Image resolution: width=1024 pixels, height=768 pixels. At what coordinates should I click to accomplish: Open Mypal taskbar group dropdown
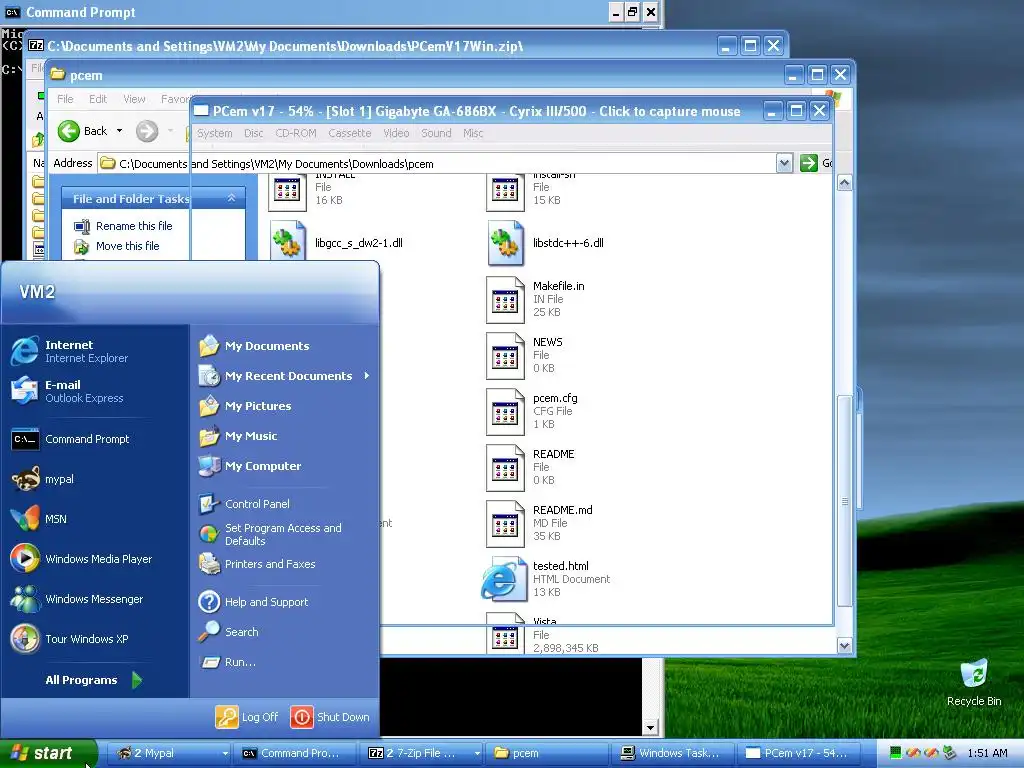(225, 753)
